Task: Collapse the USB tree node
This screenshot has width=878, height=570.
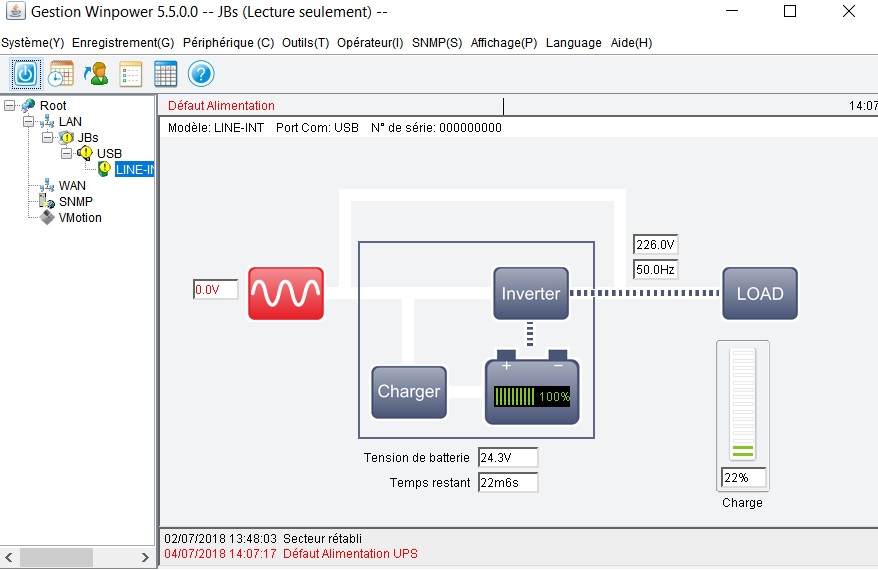Action: [66, 153]
